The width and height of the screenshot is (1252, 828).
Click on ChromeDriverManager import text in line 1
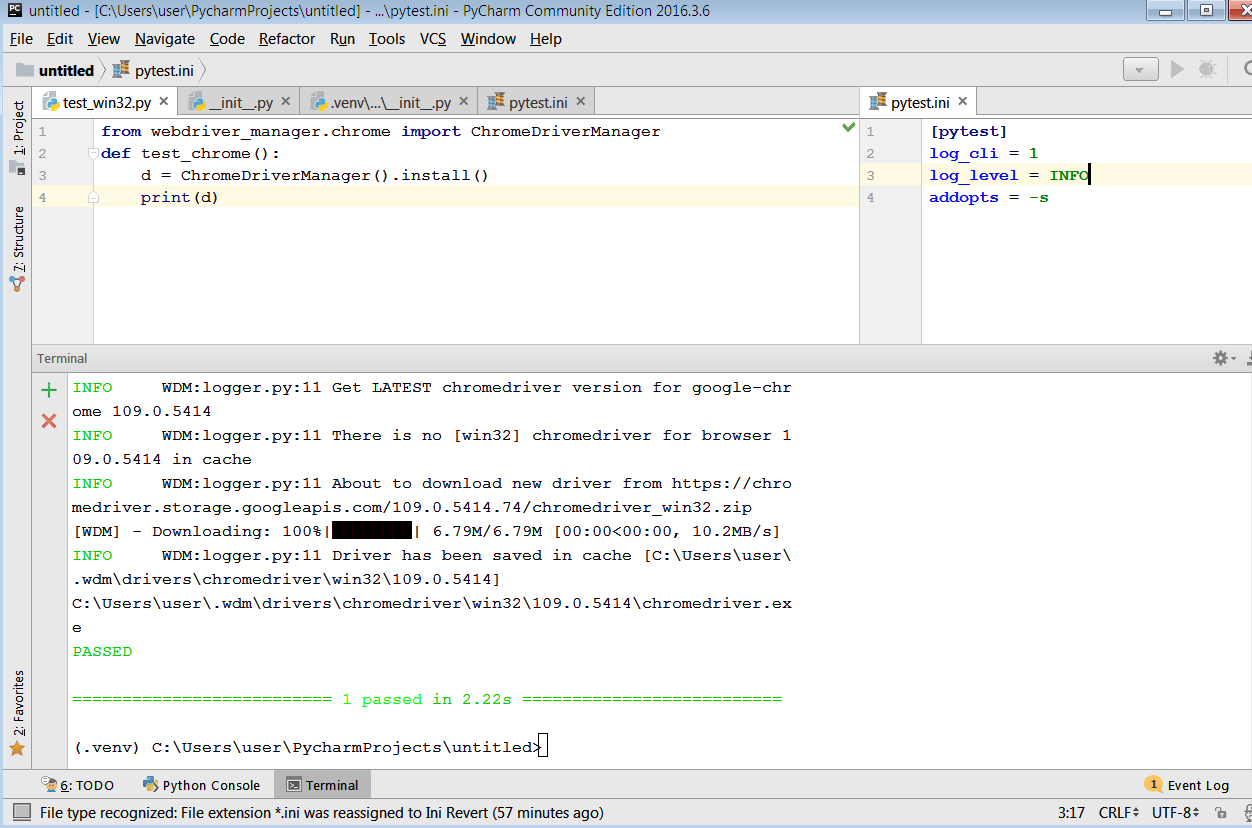click(565, 131)
